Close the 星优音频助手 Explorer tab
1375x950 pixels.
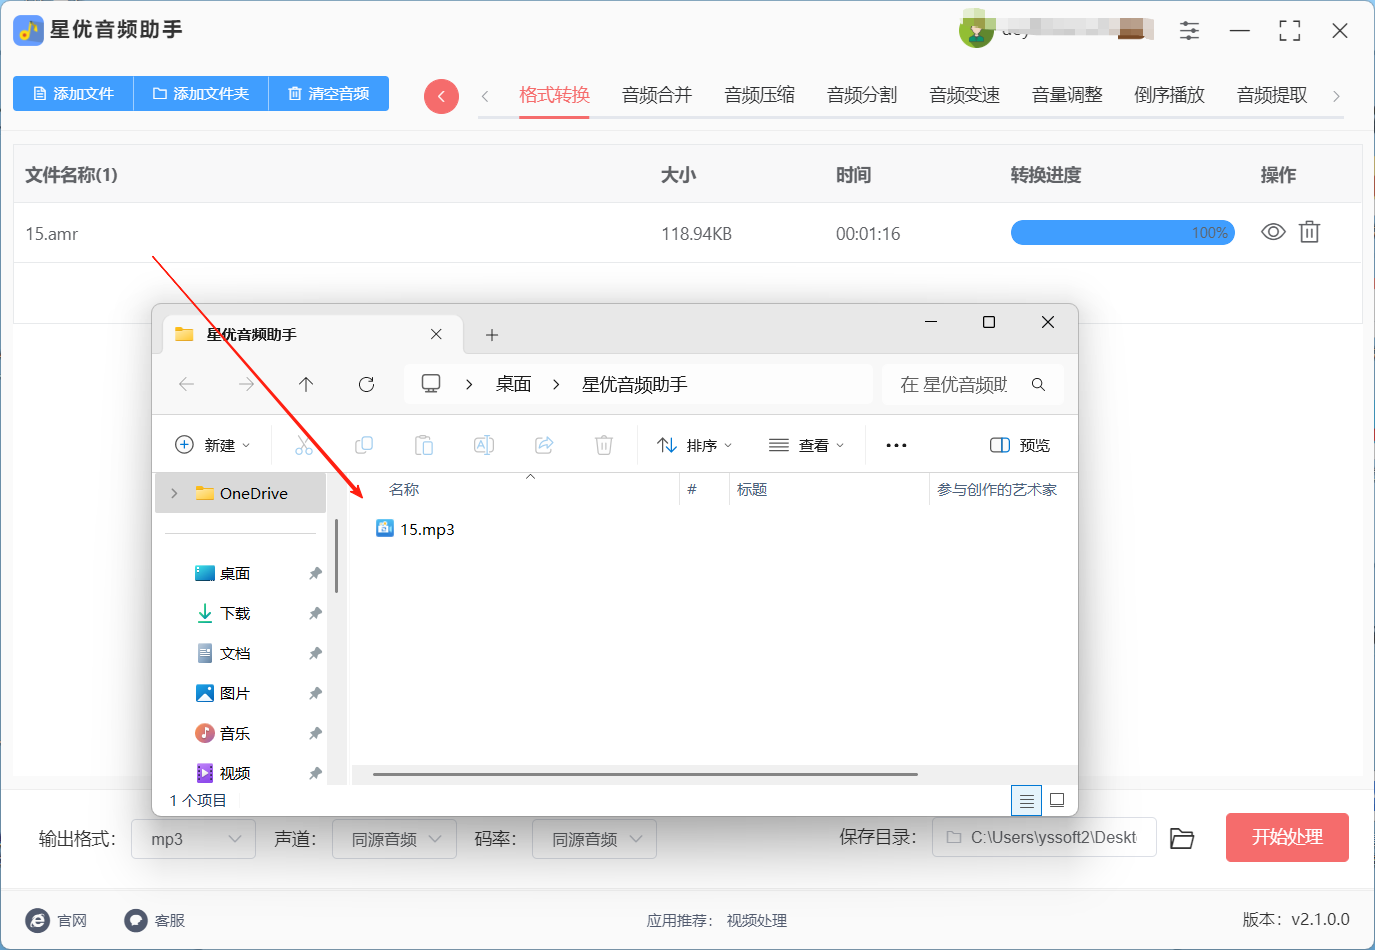click(436, 334)
